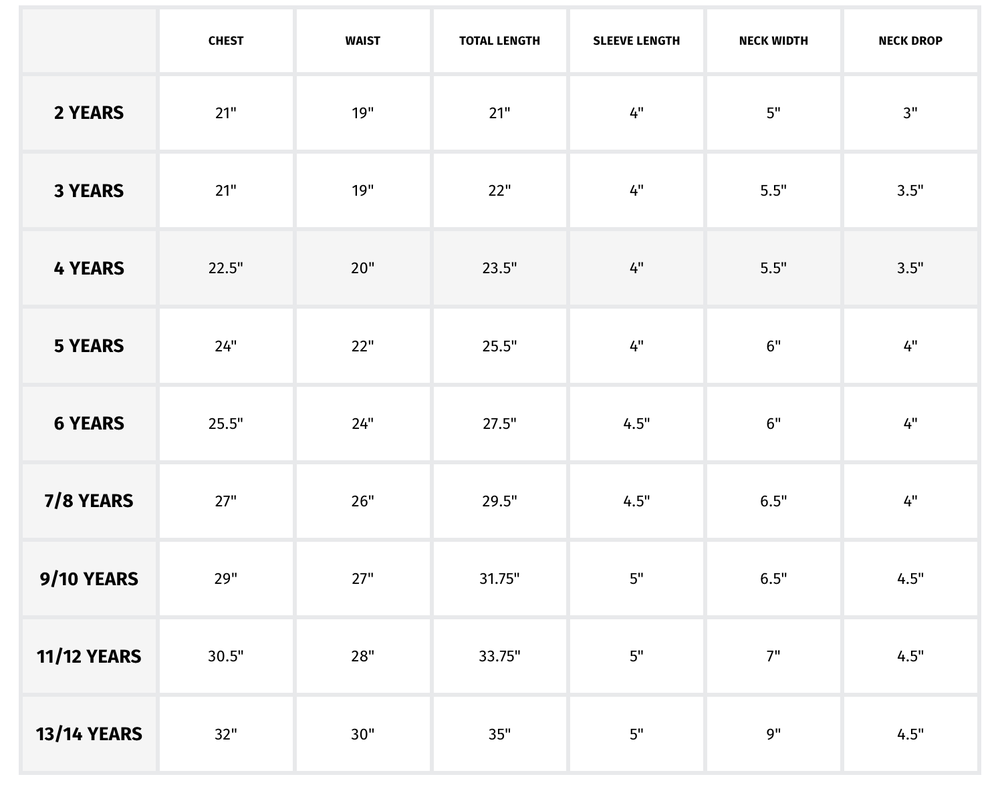
Task: Select the 33.75" total length cell
Action: click(x=500, y=657)
